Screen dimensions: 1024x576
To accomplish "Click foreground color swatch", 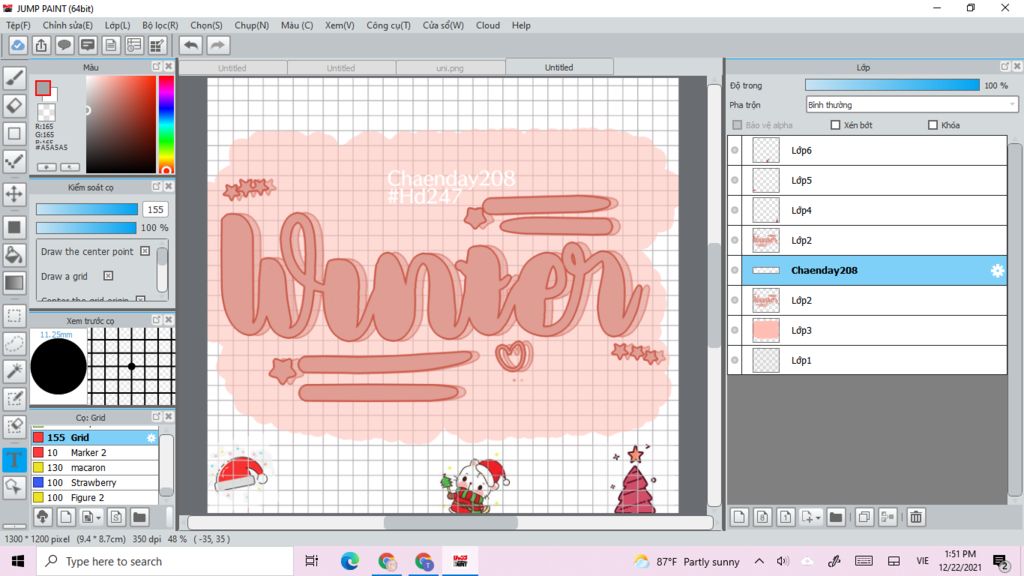I will 43,88.
